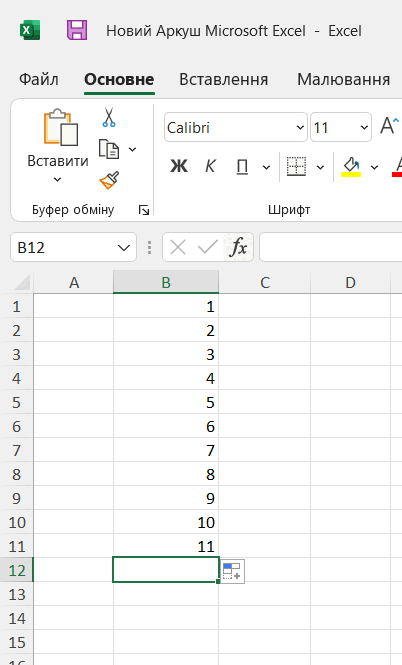The height and width of the screenshot is (665, 402).
Task: Select cell B6 containing 6
Action: 166,426
